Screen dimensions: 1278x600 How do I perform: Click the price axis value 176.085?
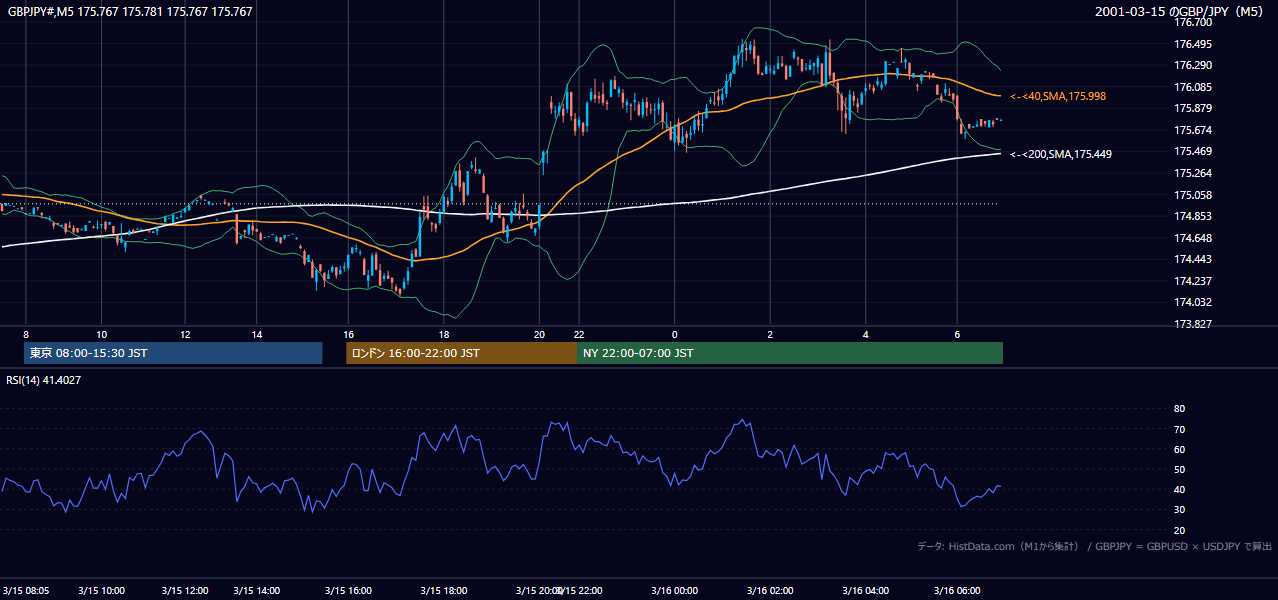click(x=1193, y=87)
